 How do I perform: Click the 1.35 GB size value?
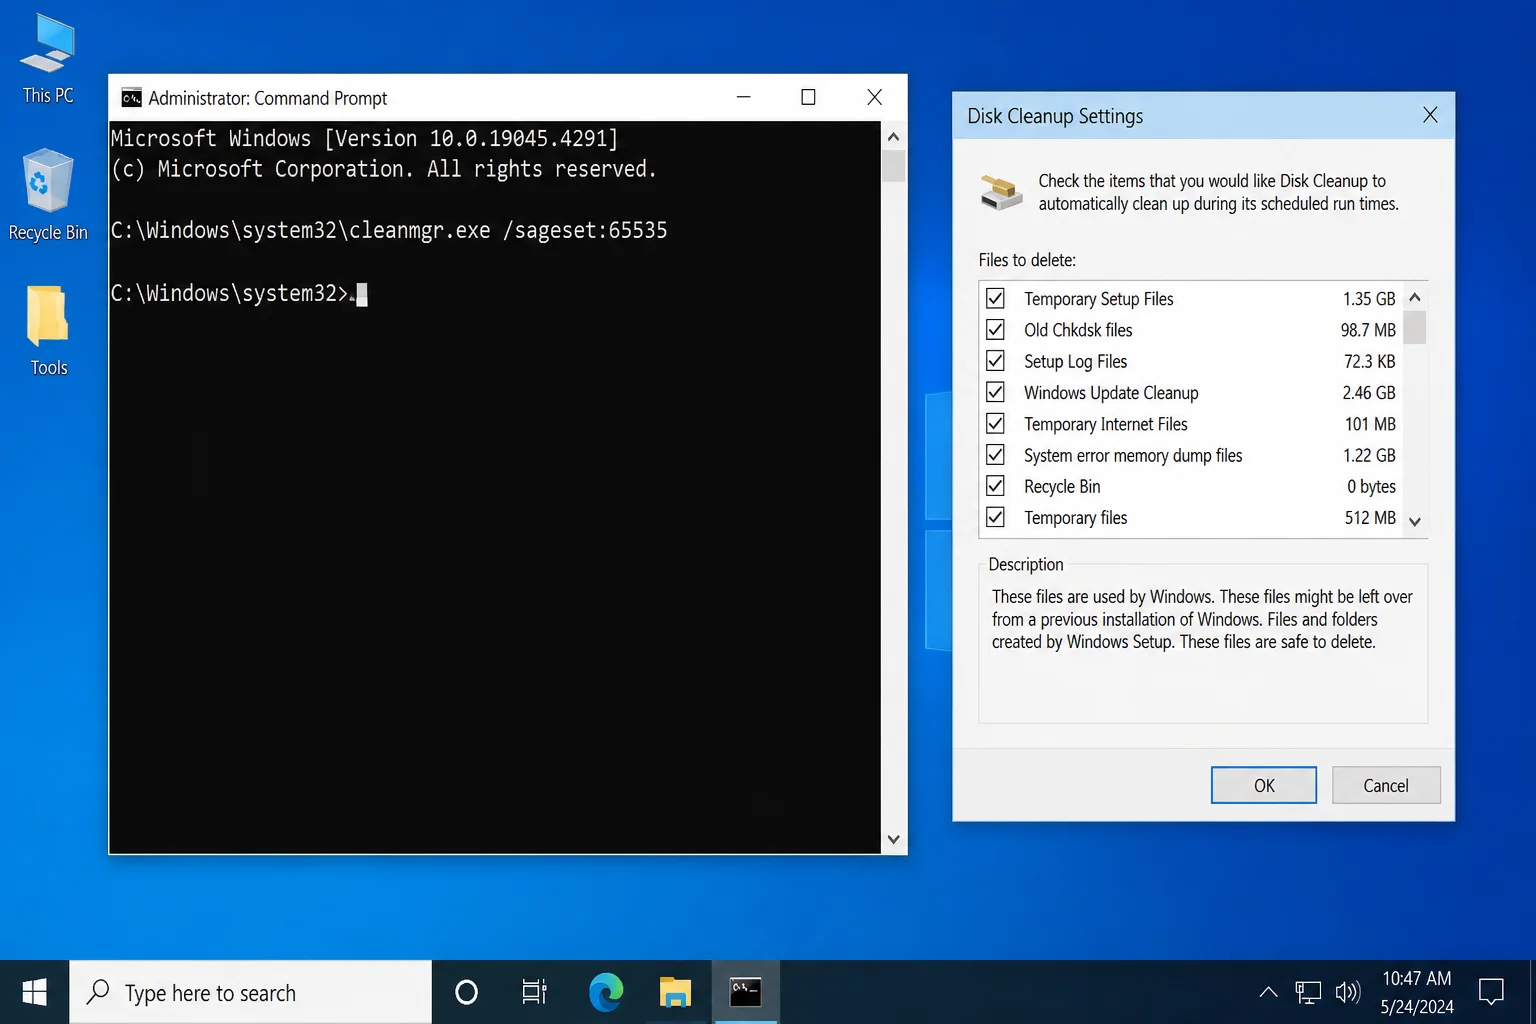coord(1368,299)
